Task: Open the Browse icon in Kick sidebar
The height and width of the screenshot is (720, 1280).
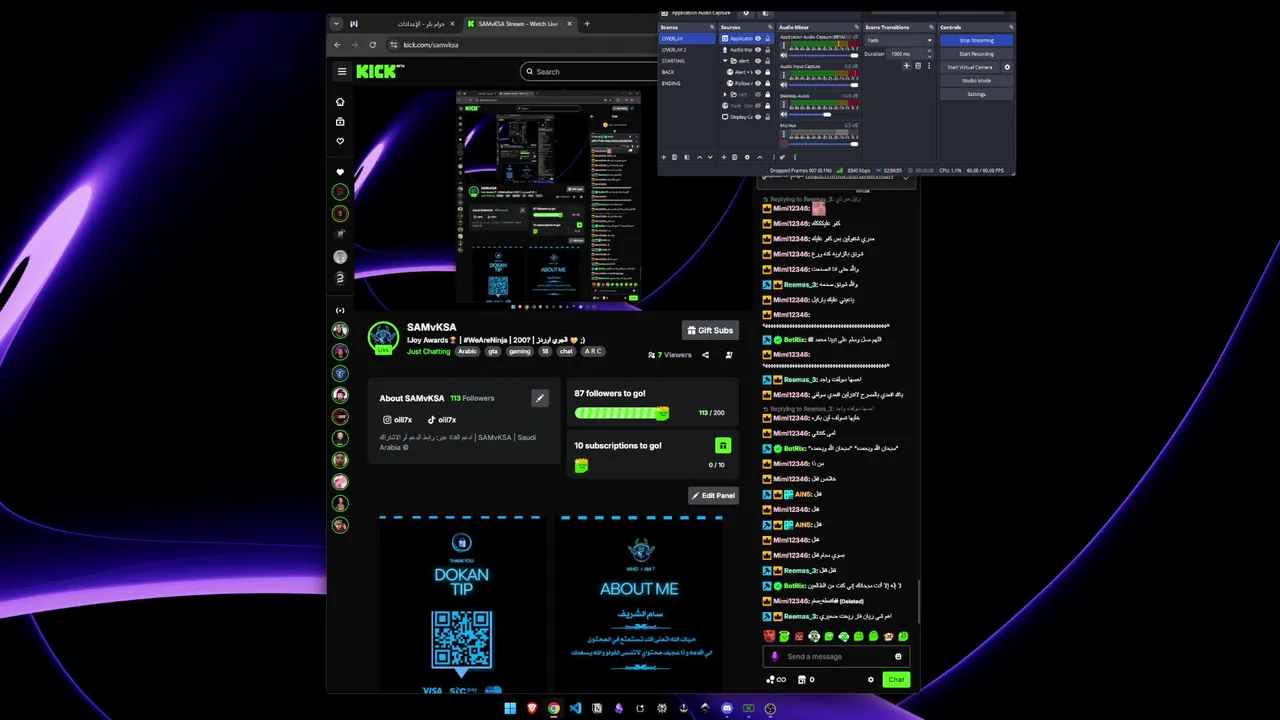Action: (340, 122)
